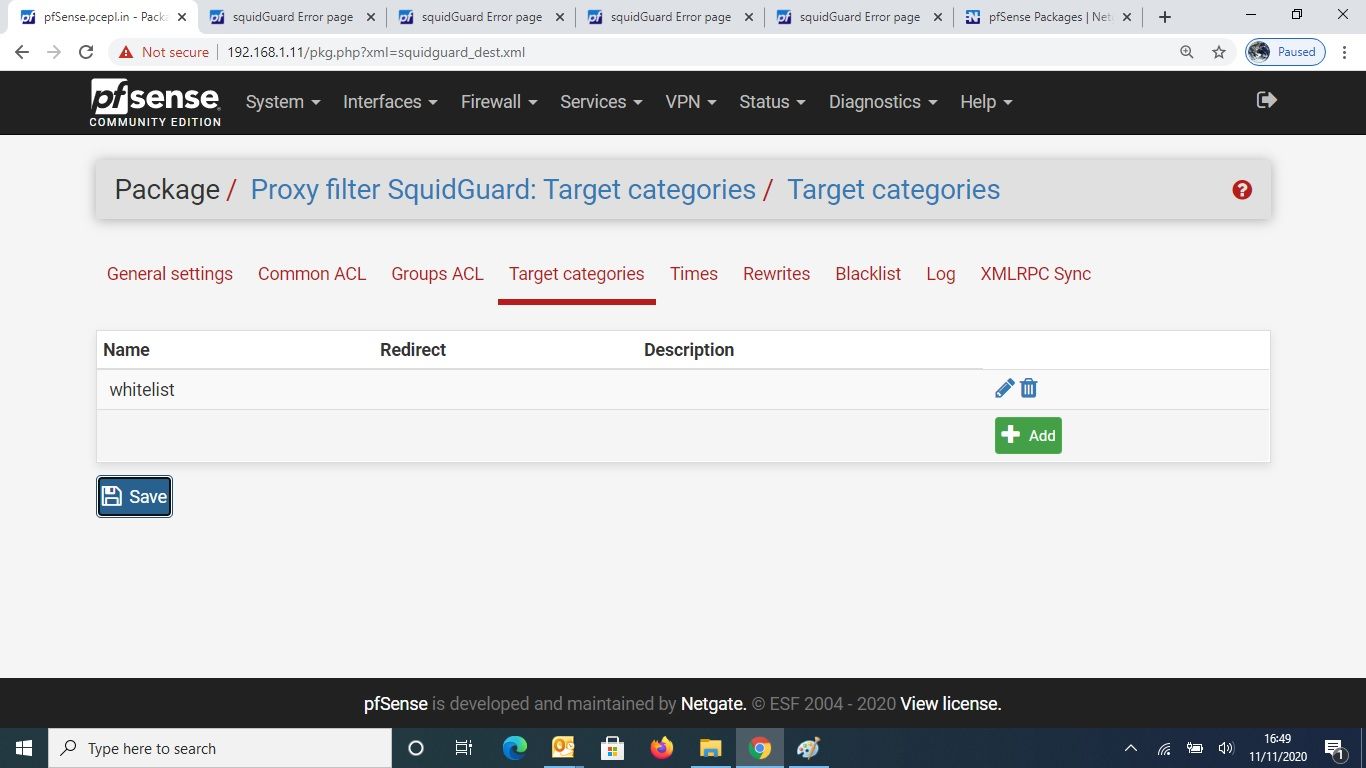
Task: Click the whitelist row name
Action: [142, 390]
